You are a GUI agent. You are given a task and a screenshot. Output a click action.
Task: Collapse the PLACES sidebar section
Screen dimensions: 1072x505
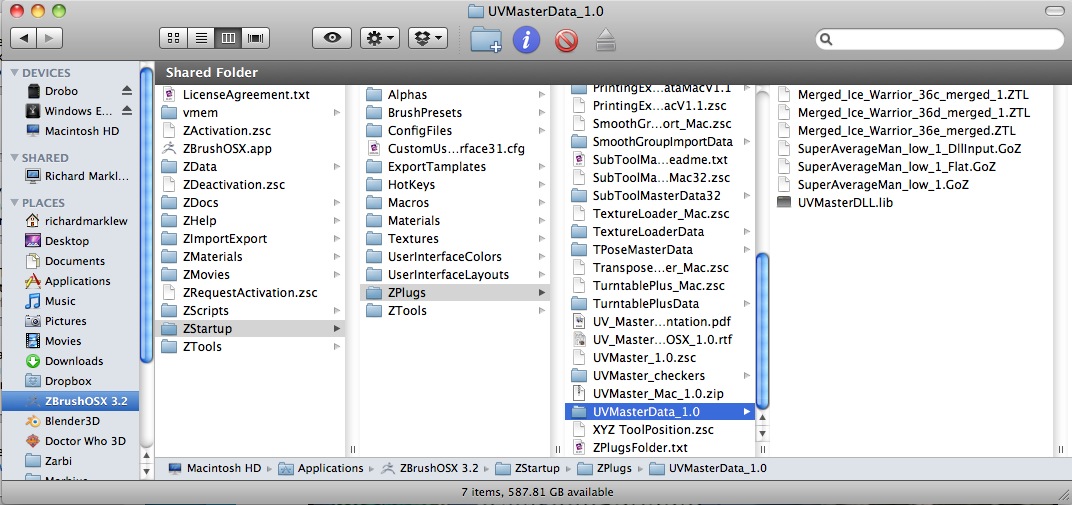tap(15, 203)
